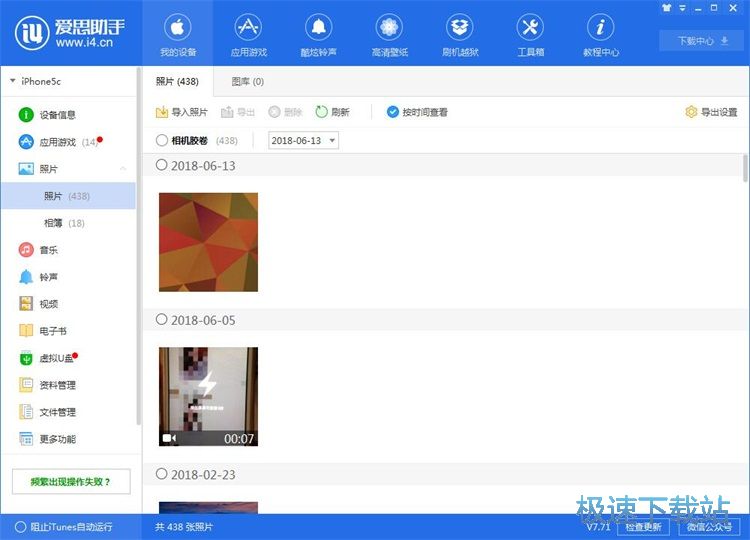Click 删除 delete photos button
Image resolution: width=750 pixels, height=540 pixels.
click(286, 112)
